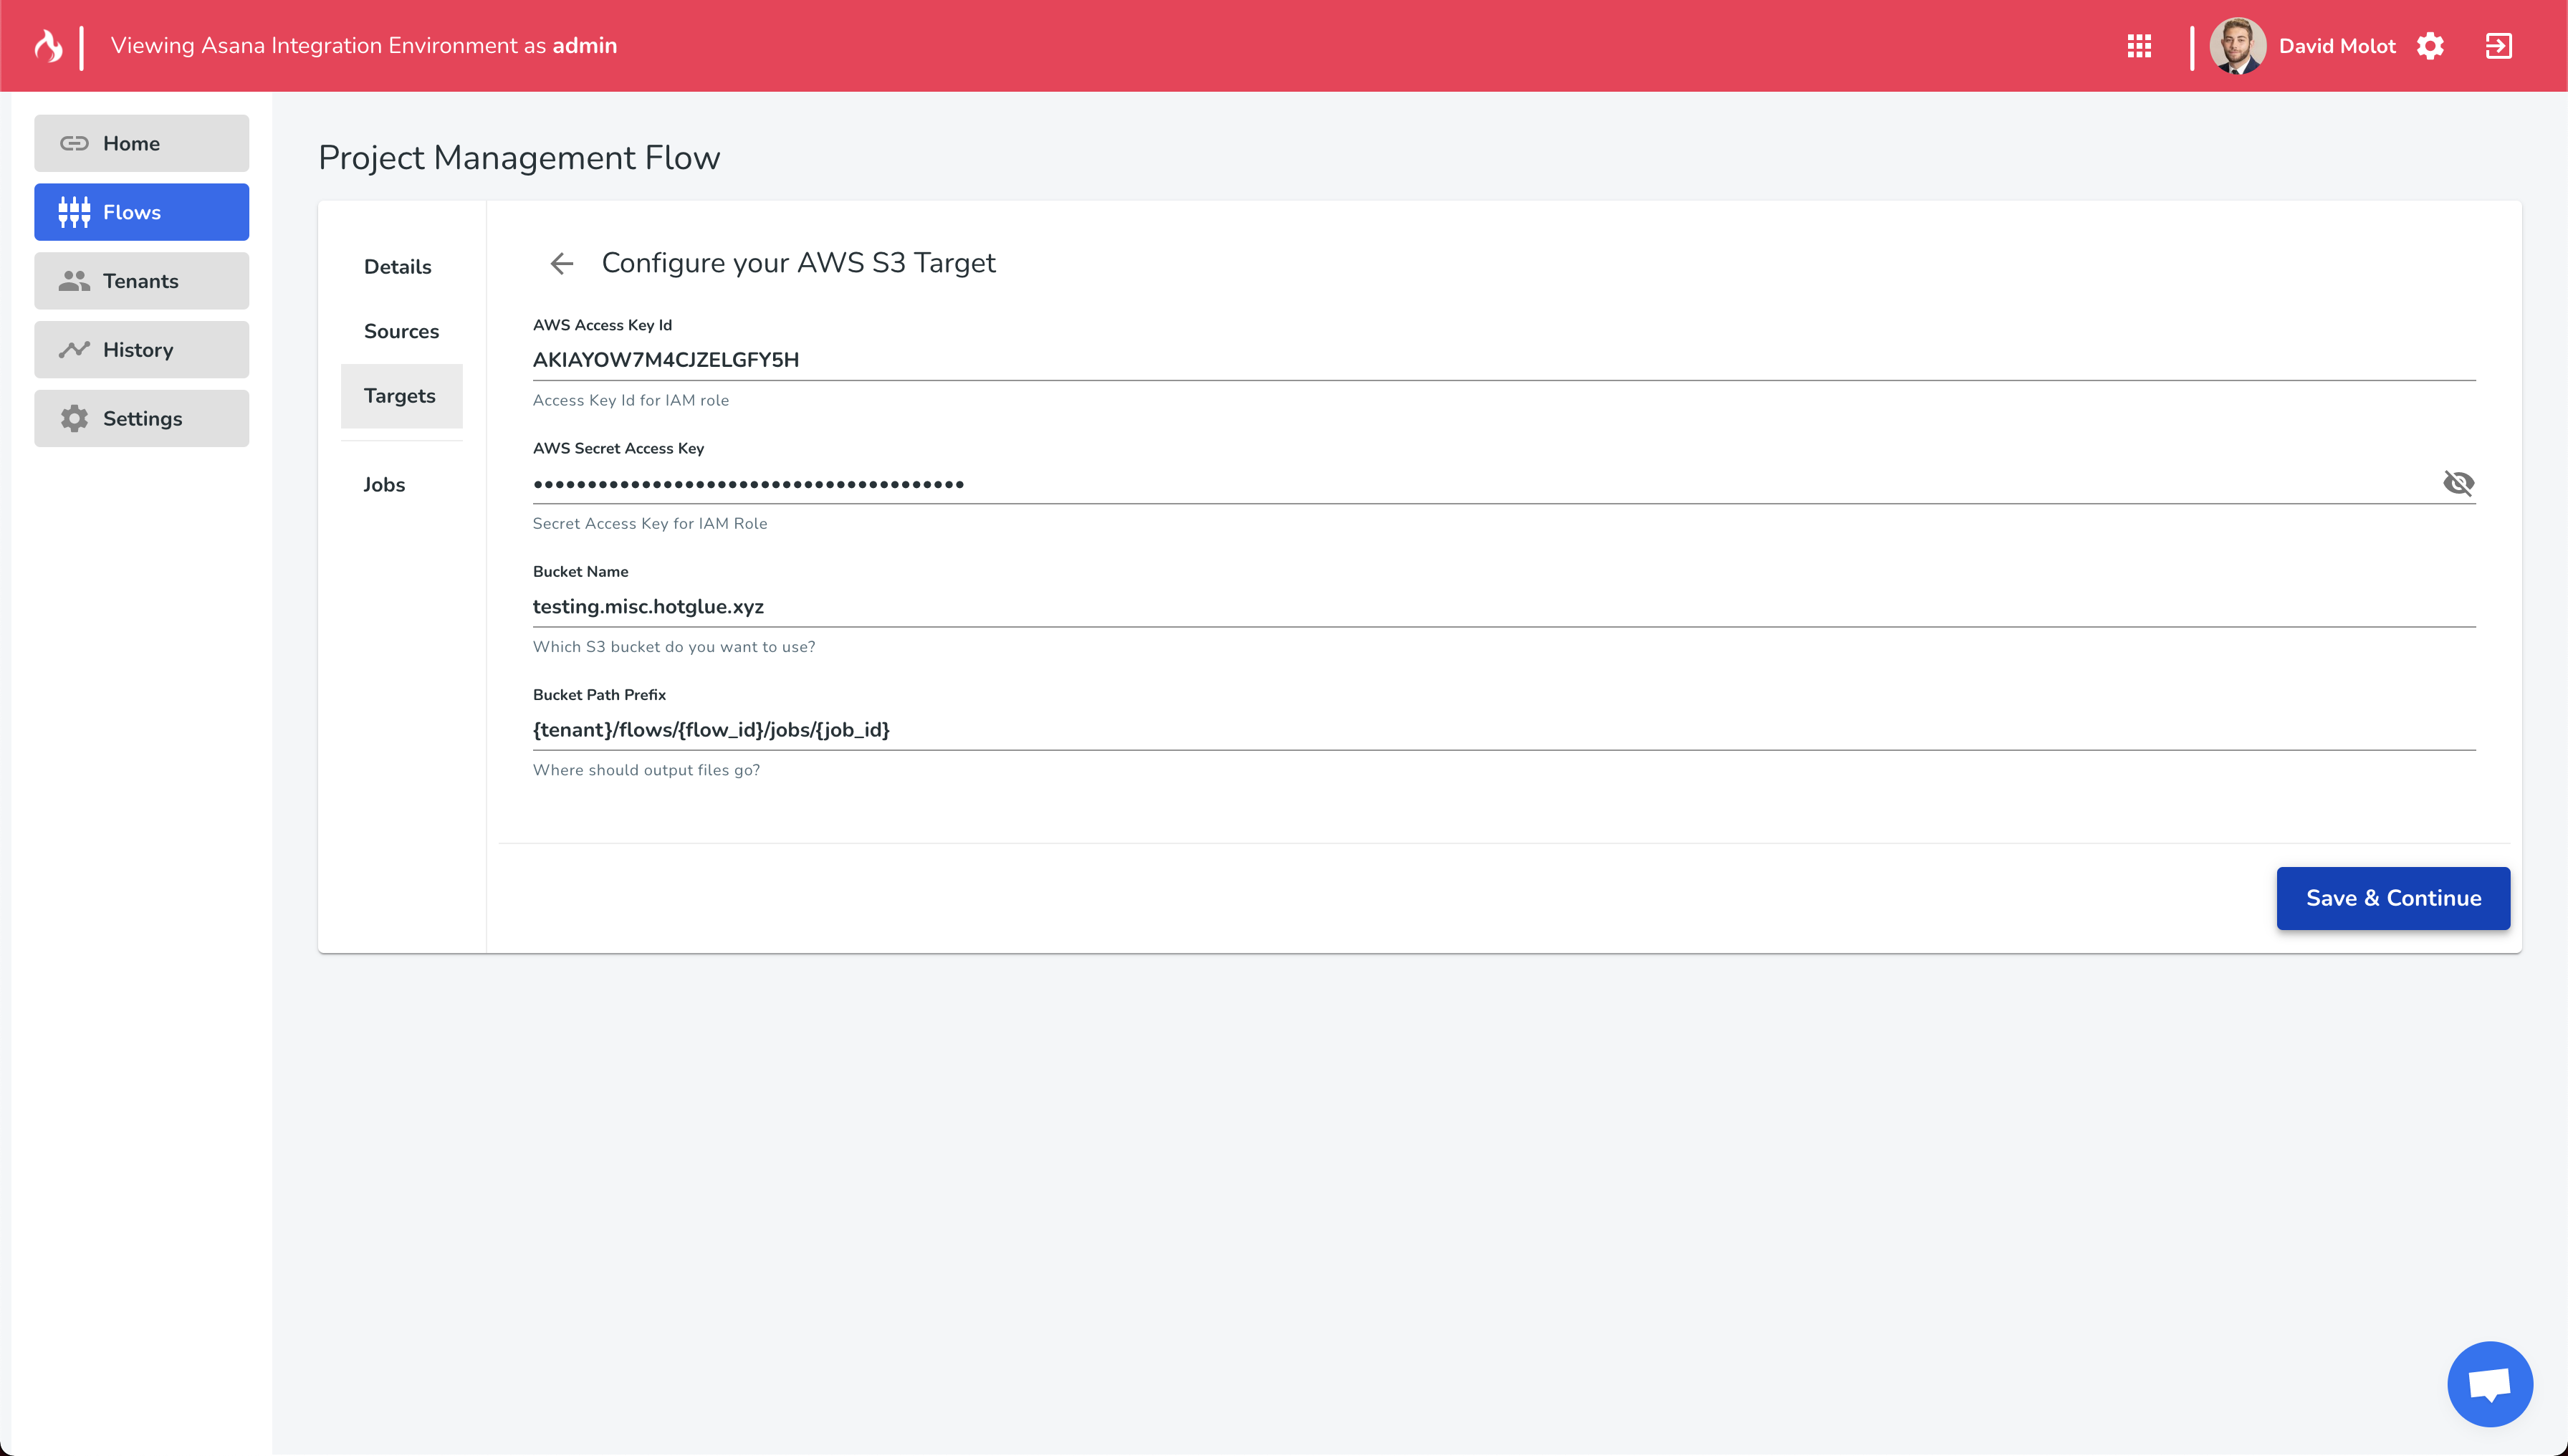The height and width of the screenshot is (1456, 2568).
Task: Click the David Molot user name
Action: (2337, 46)
